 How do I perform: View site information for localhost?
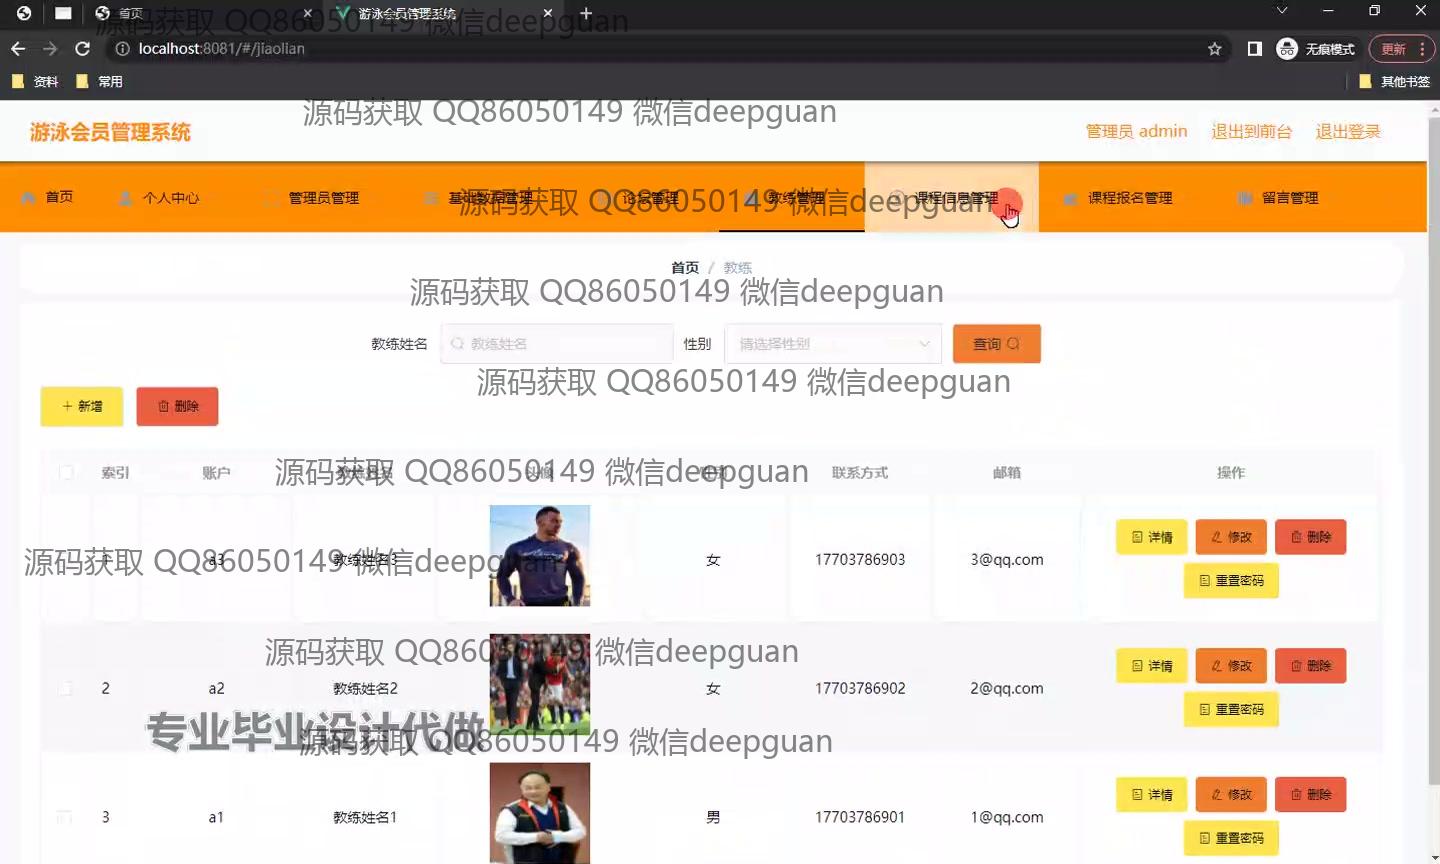pyautogui.click(x=123, y=49)
